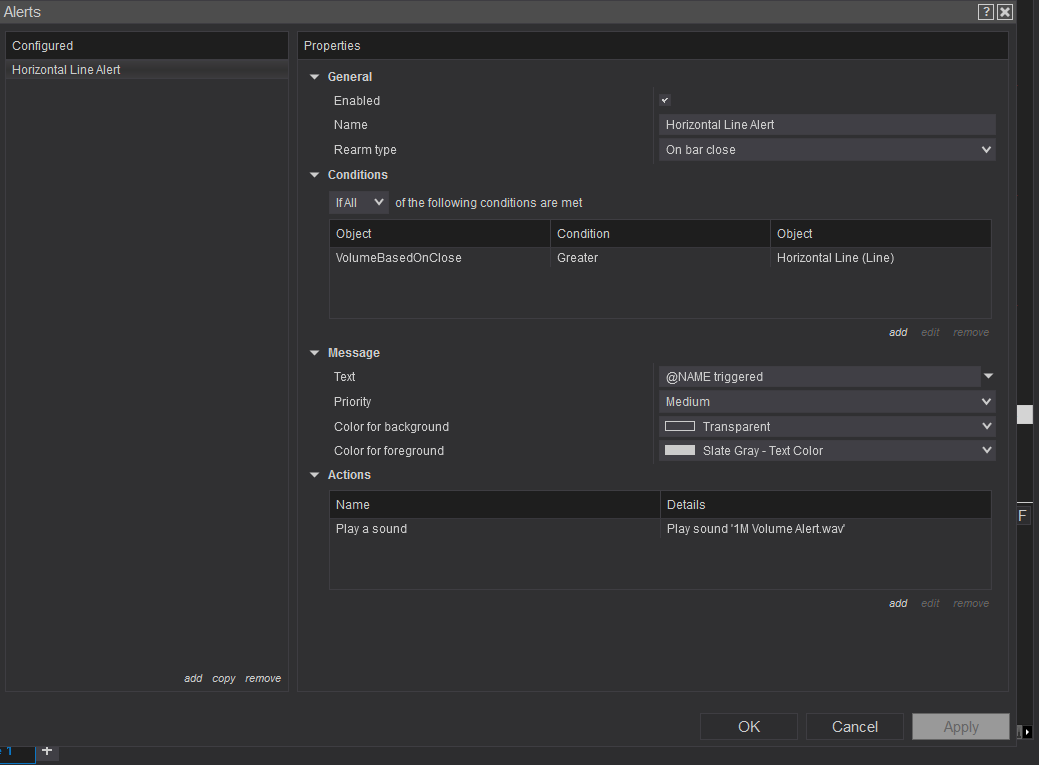The image size is (1039, 765).
Task: Select Horizontal Line Alert in Configured list
Action: pyautogui.click(x=67, y=70)
